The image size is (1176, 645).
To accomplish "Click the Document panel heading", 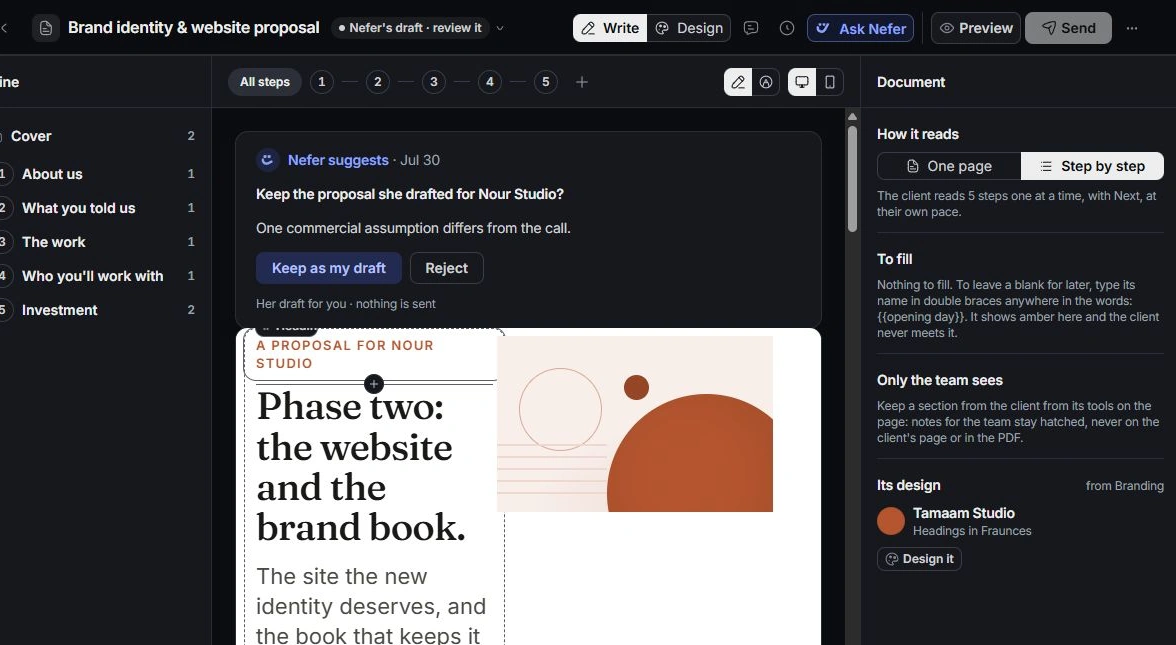I will pos(911,82).
